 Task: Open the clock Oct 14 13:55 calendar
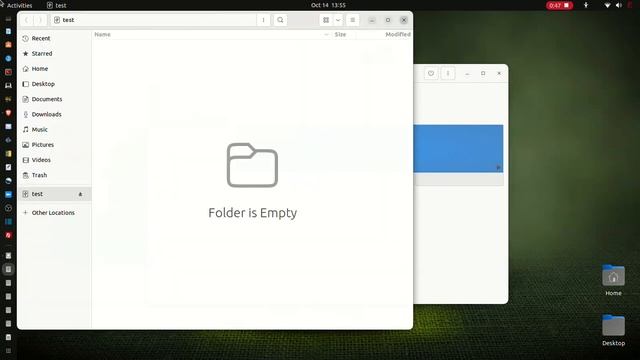[x=328, y=5]
